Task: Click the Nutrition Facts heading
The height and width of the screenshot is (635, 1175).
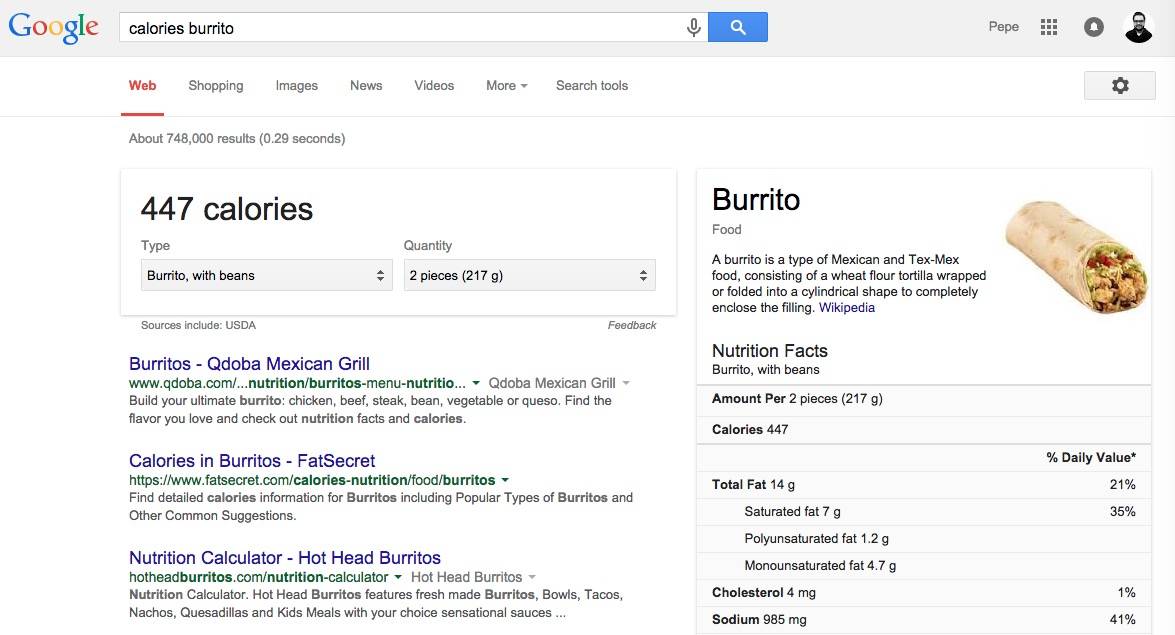Action: [x=770, y=351]
